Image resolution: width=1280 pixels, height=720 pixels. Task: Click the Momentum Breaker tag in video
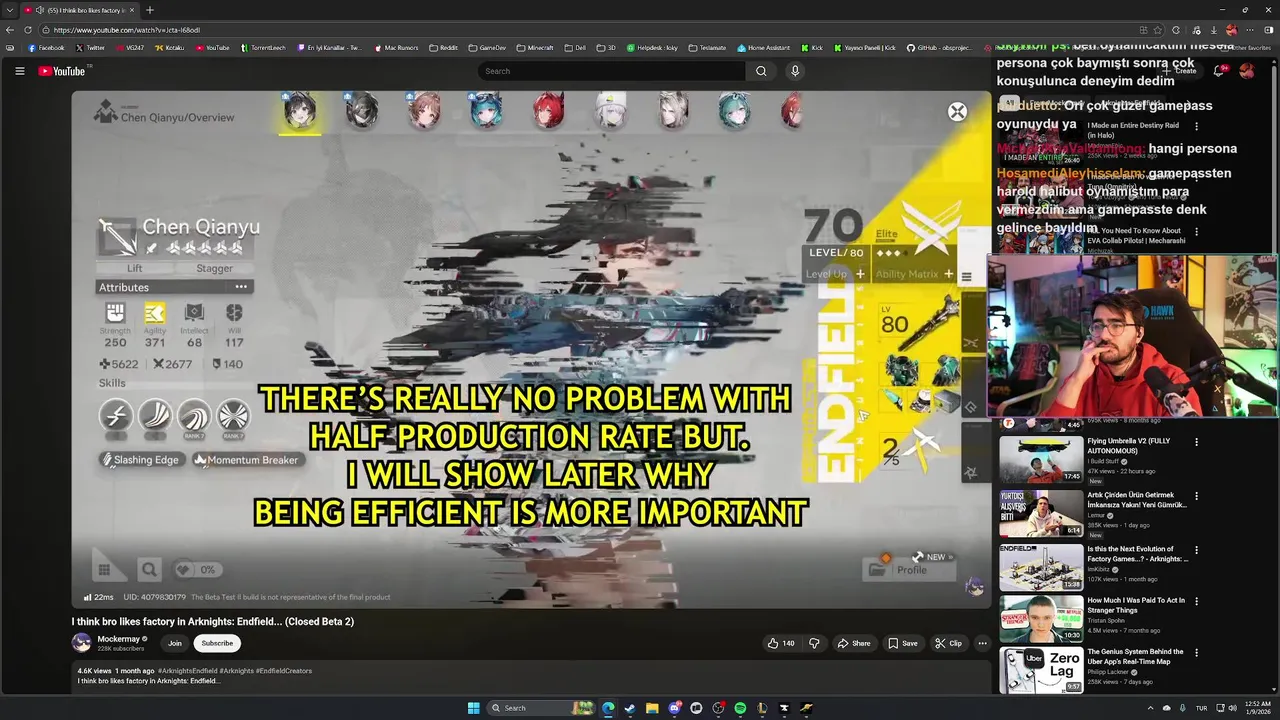[x=246, y=460]
